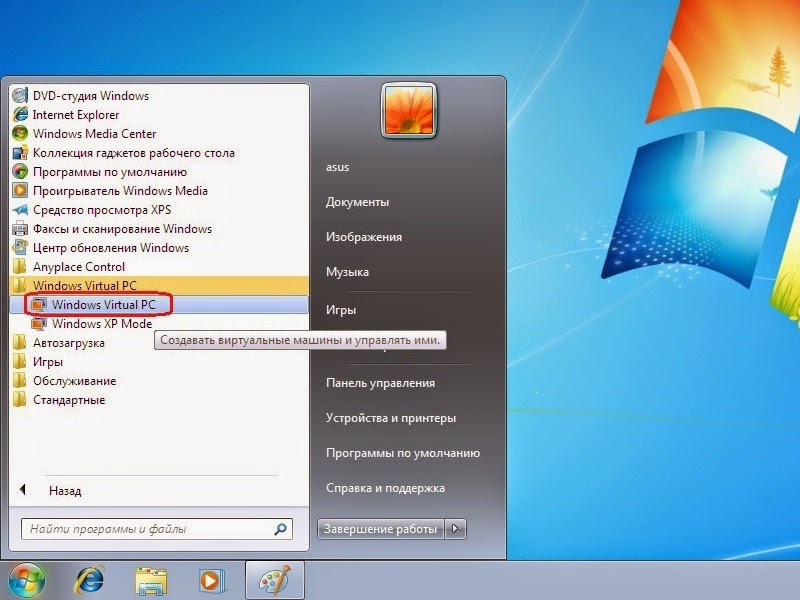Go back via the Назад link
Image resolution: width=800 pixels, height=600 pixels.
(x=65, y=491)
